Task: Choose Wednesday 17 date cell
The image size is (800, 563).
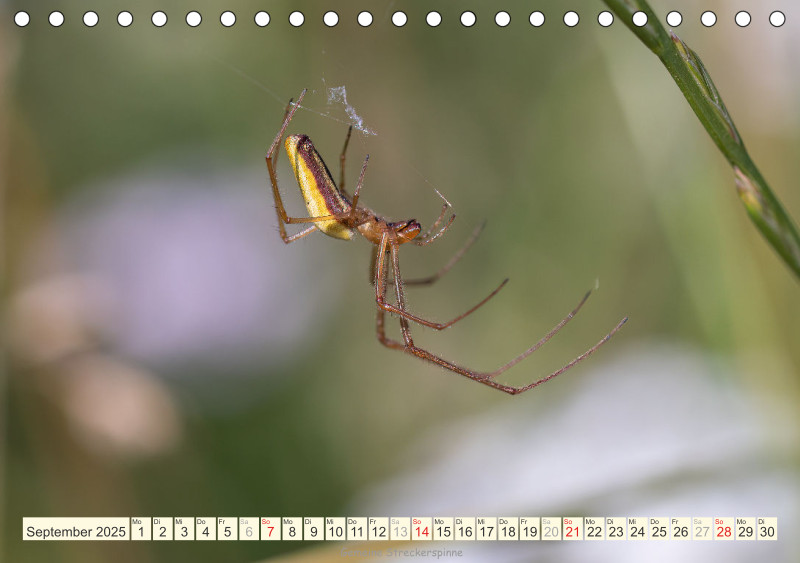Action: point(487,529)
